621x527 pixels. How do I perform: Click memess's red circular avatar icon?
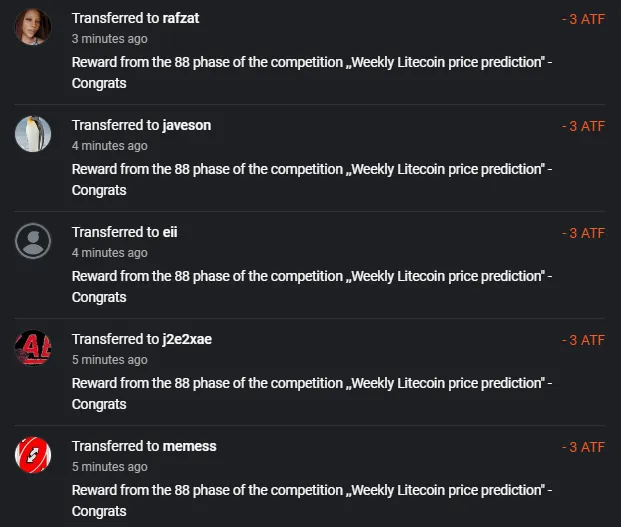pyautogui.click(x=33, y=455)
